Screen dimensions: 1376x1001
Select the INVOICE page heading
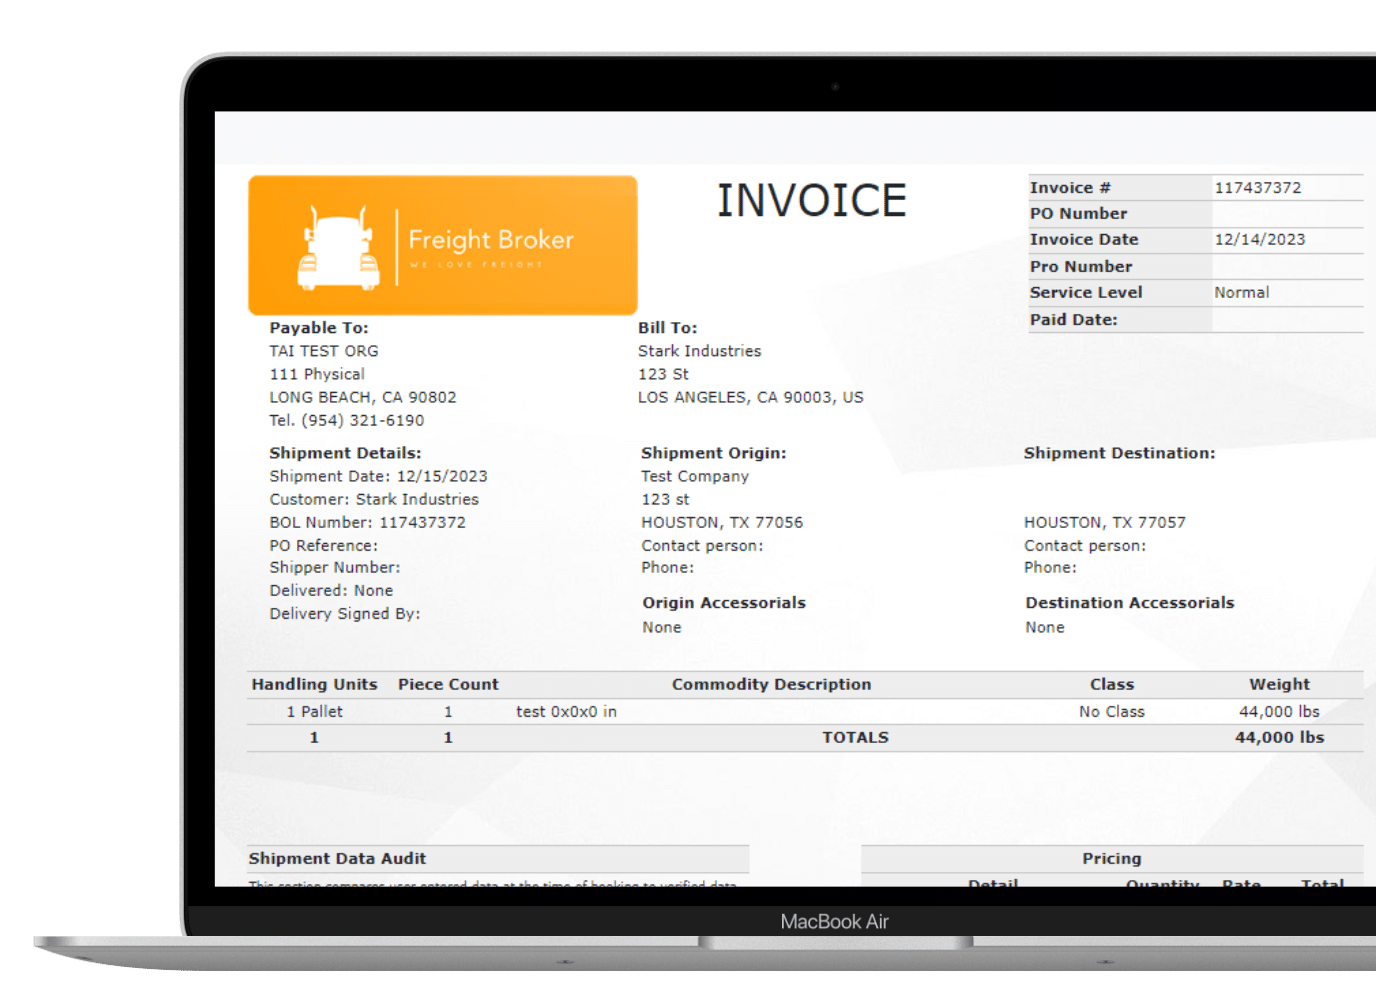tap(811, 201)
